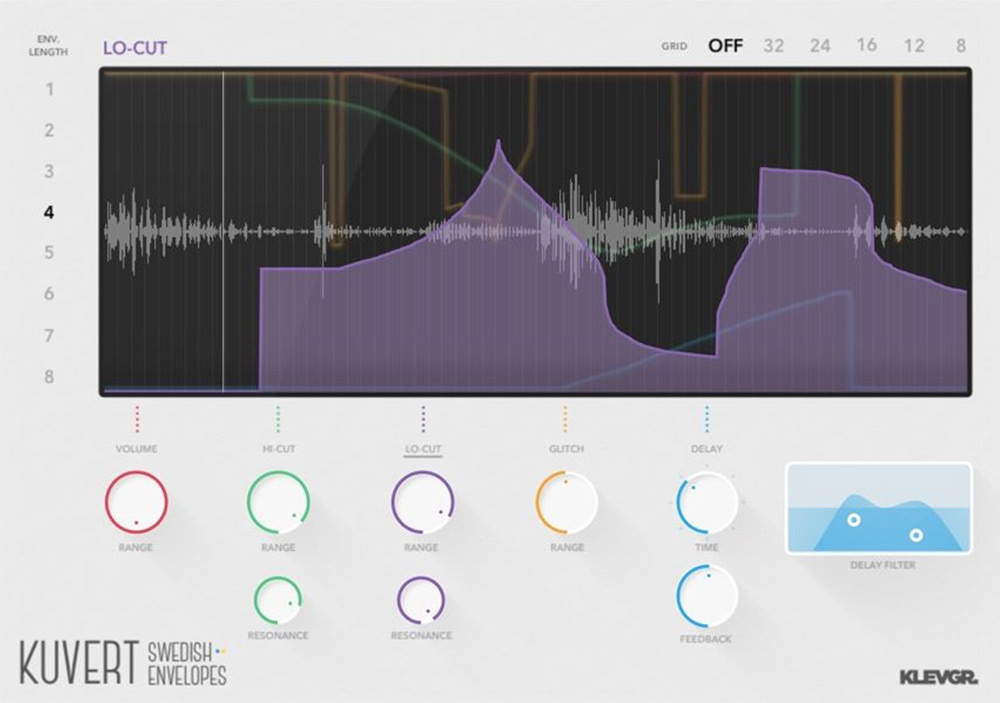This screenshot has height=703, width=1000.
Task: Select the Glitch envelope via its dotted selector
Action: [x=566, y=415]
